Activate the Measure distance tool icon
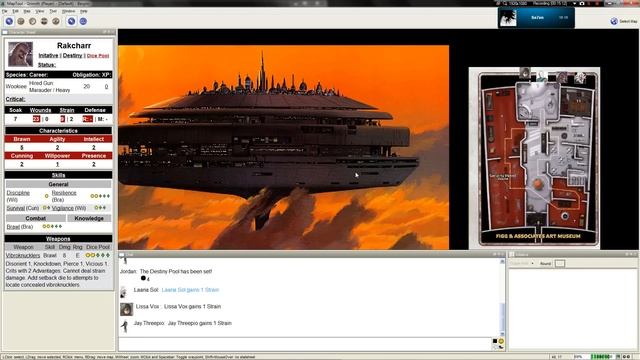 [83, 21]
